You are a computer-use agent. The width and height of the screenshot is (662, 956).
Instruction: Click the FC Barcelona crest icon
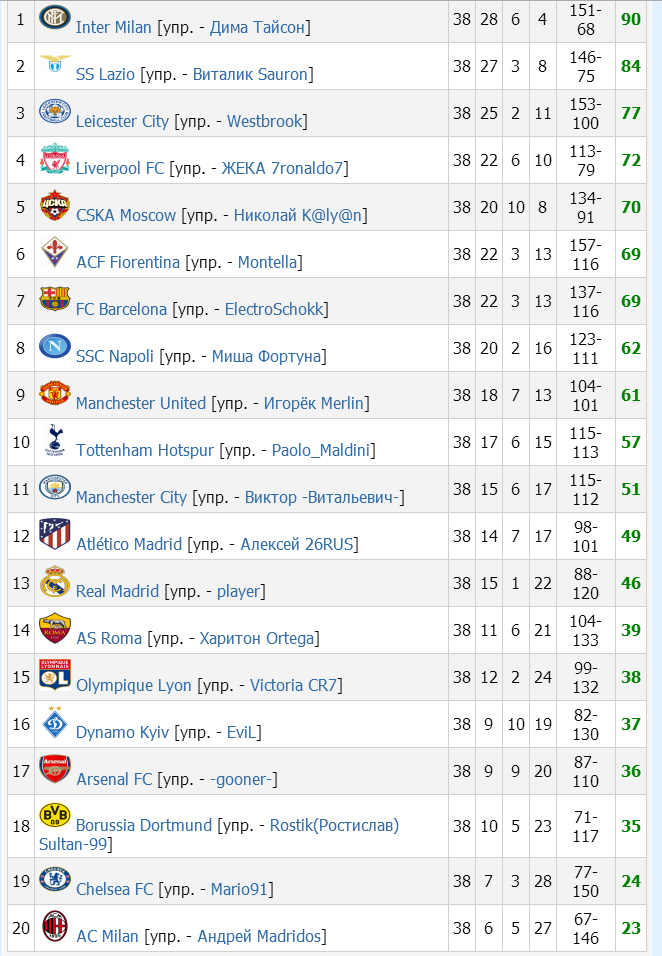[54, 299]
